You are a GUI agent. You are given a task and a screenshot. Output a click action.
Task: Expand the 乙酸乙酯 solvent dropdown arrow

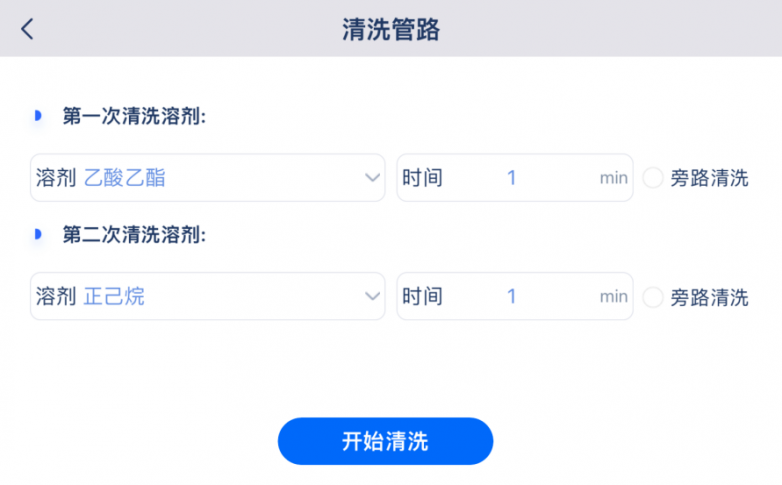coord(372,178)
